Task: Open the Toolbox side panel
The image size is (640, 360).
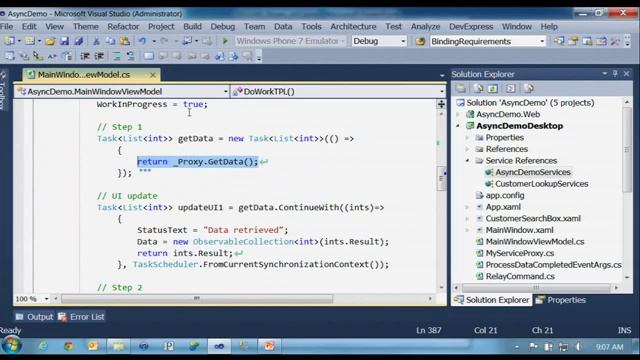Action: tap(3, 91)
